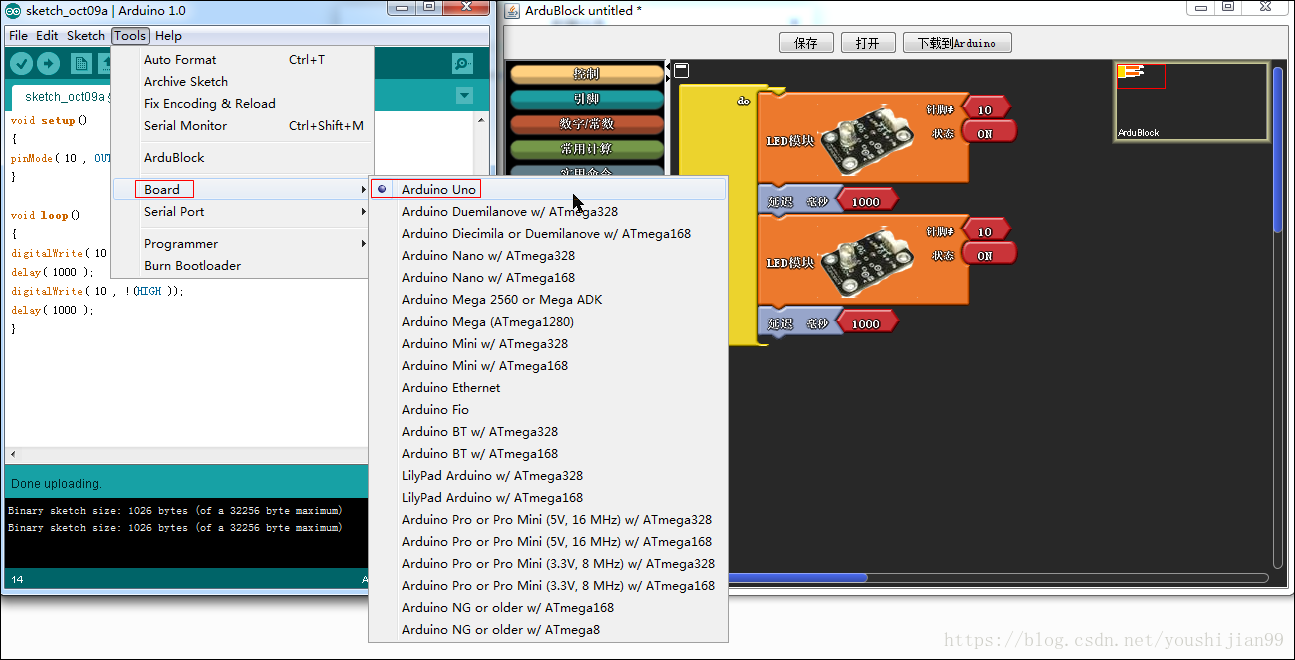Image resolution: width=1295 pixels, height=660 pixels.
Task: Switch to the sketch_oct09a tab
Action: 63,97
